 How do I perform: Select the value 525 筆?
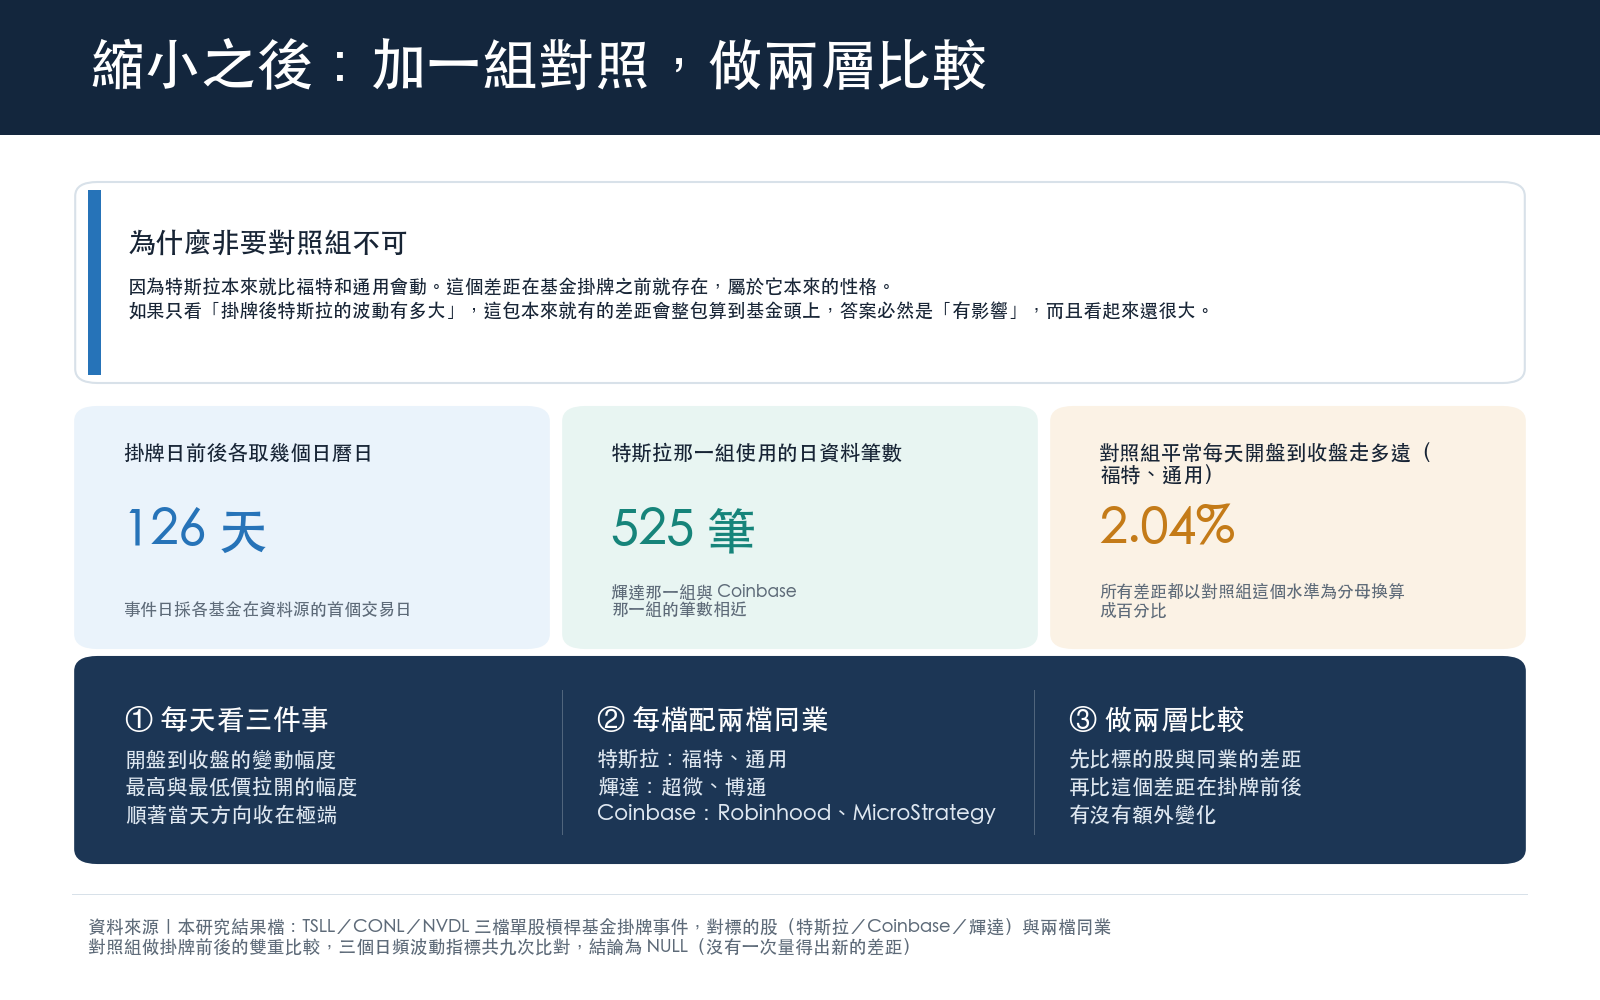point(683,528)
